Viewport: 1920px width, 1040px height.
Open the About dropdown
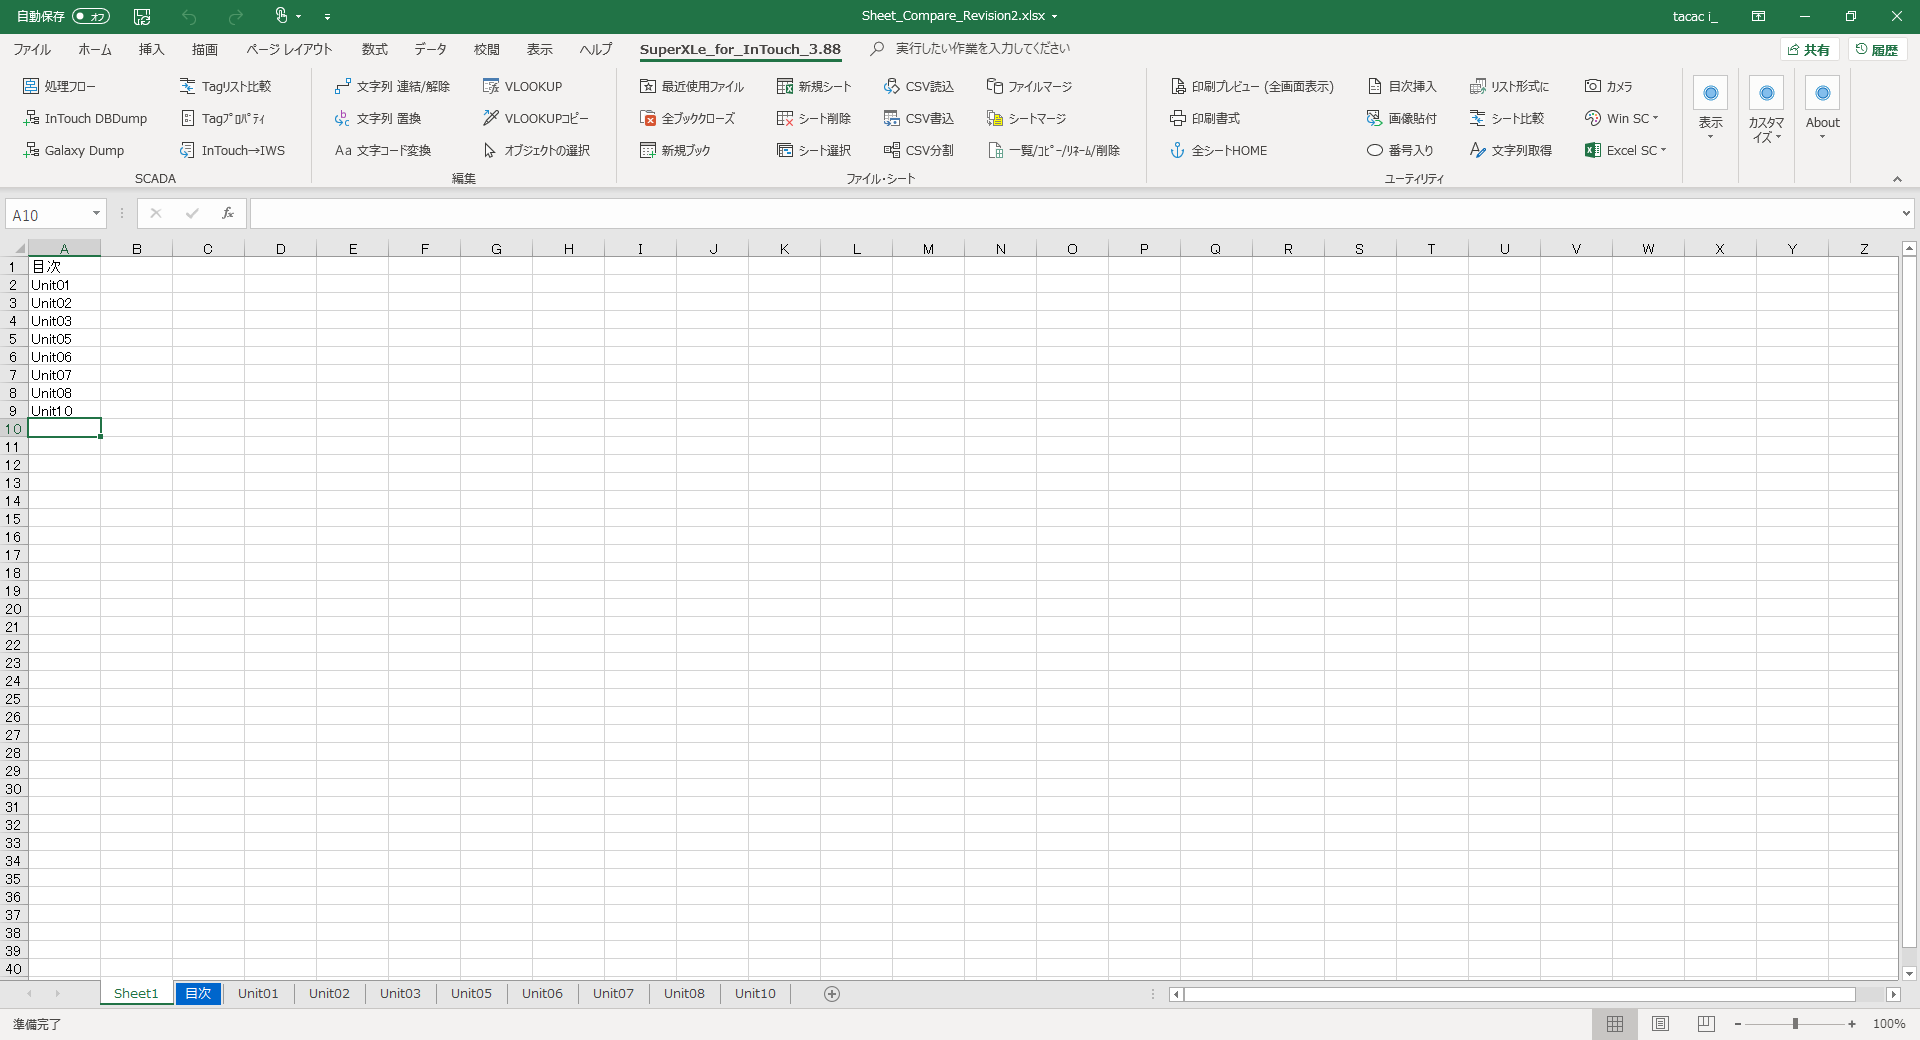point(1822,108)
